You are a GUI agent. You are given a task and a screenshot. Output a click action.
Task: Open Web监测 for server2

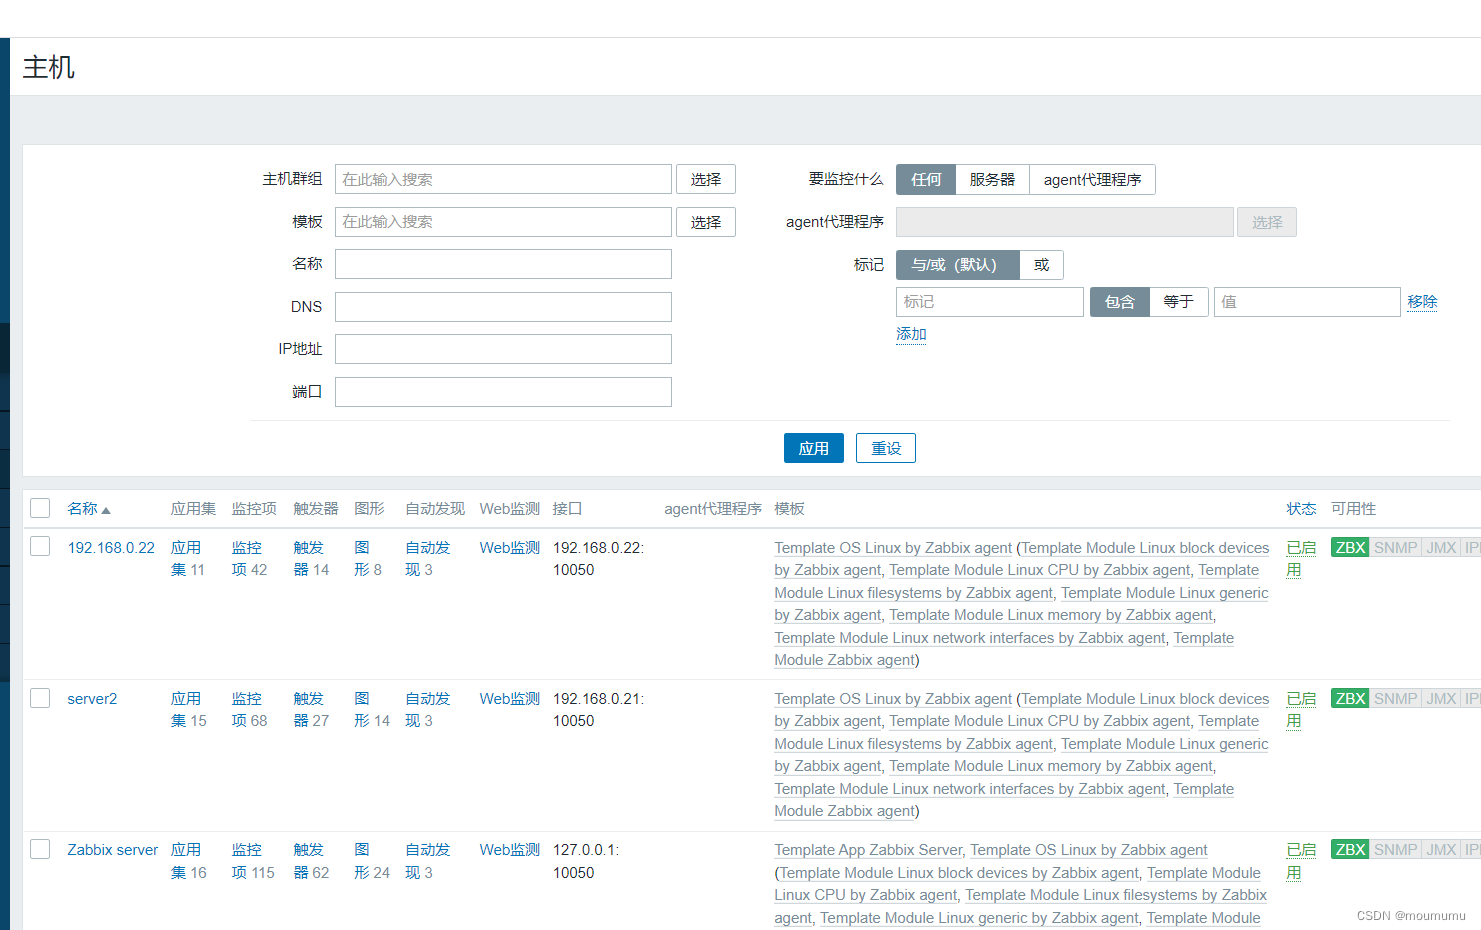510,698
